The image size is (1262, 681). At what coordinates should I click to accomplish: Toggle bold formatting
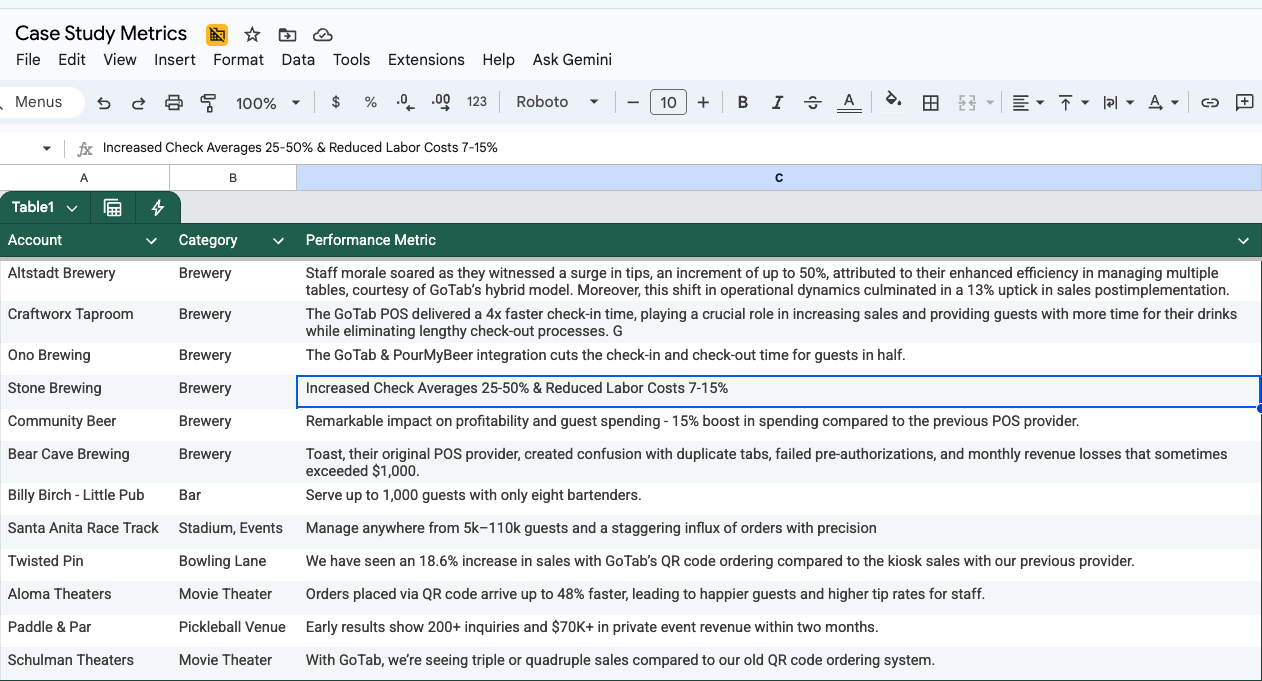742,103
